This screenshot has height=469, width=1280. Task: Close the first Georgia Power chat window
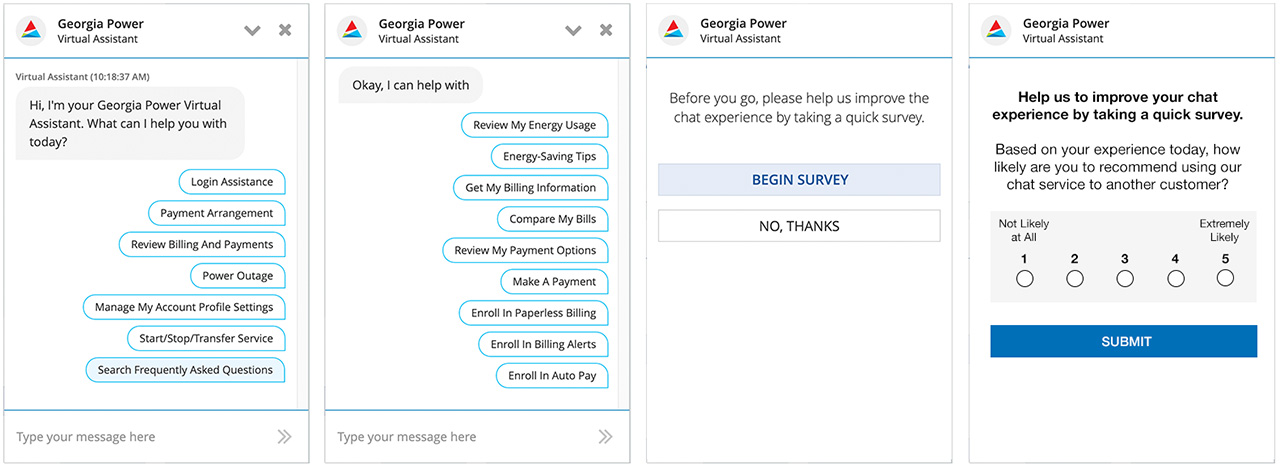click(x=285, y=30)
